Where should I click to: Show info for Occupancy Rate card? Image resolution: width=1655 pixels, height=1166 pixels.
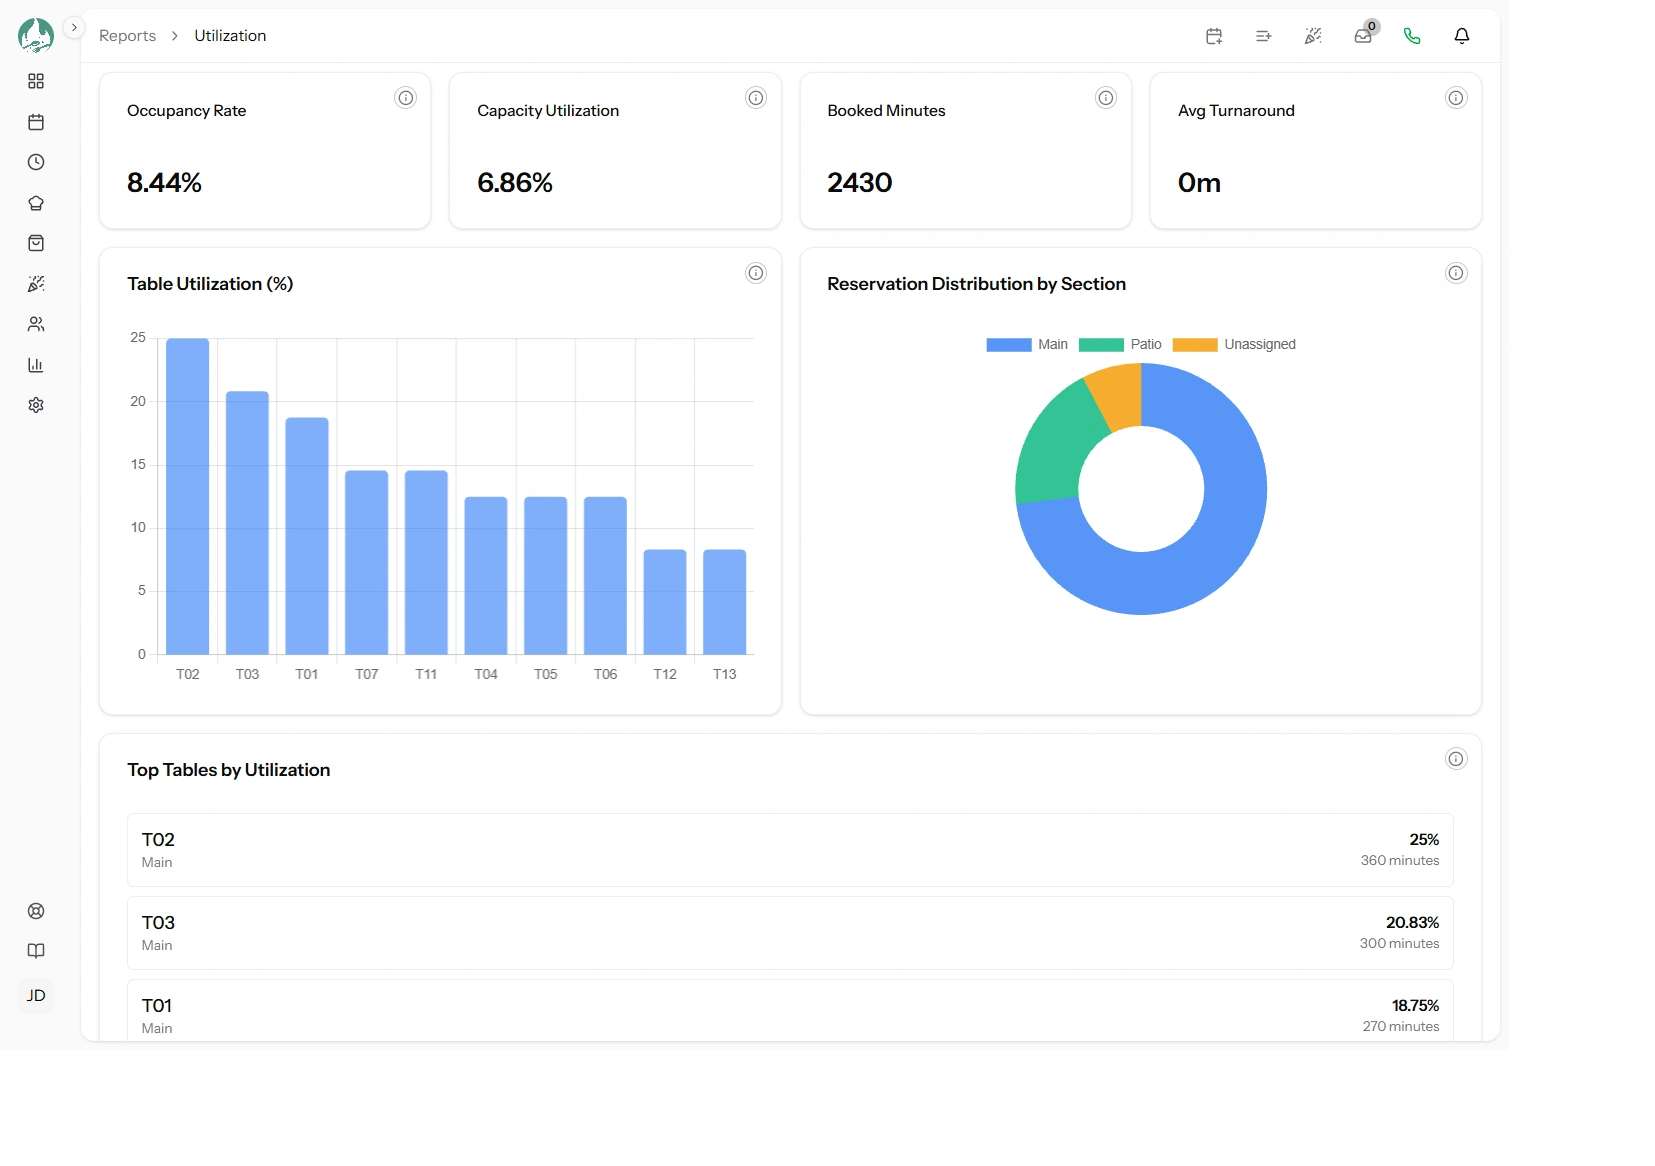(405, 98)
